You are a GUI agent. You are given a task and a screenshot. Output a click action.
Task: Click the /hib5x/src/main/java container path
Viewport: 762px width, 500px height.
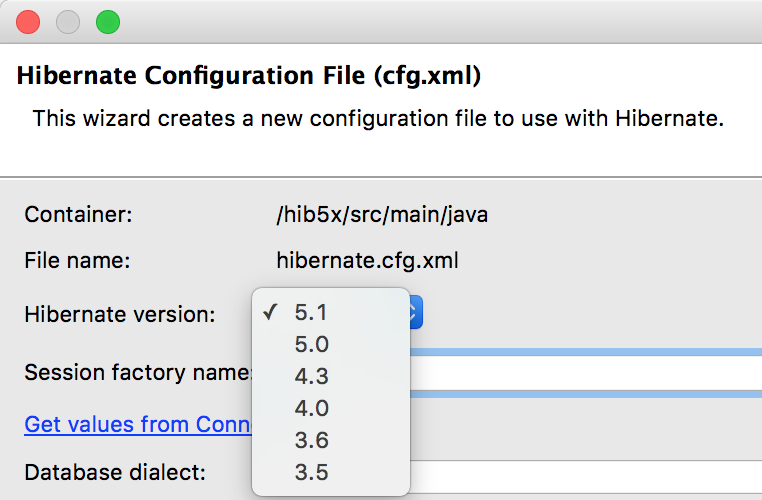pyautogui.click(x=382, y=214)
